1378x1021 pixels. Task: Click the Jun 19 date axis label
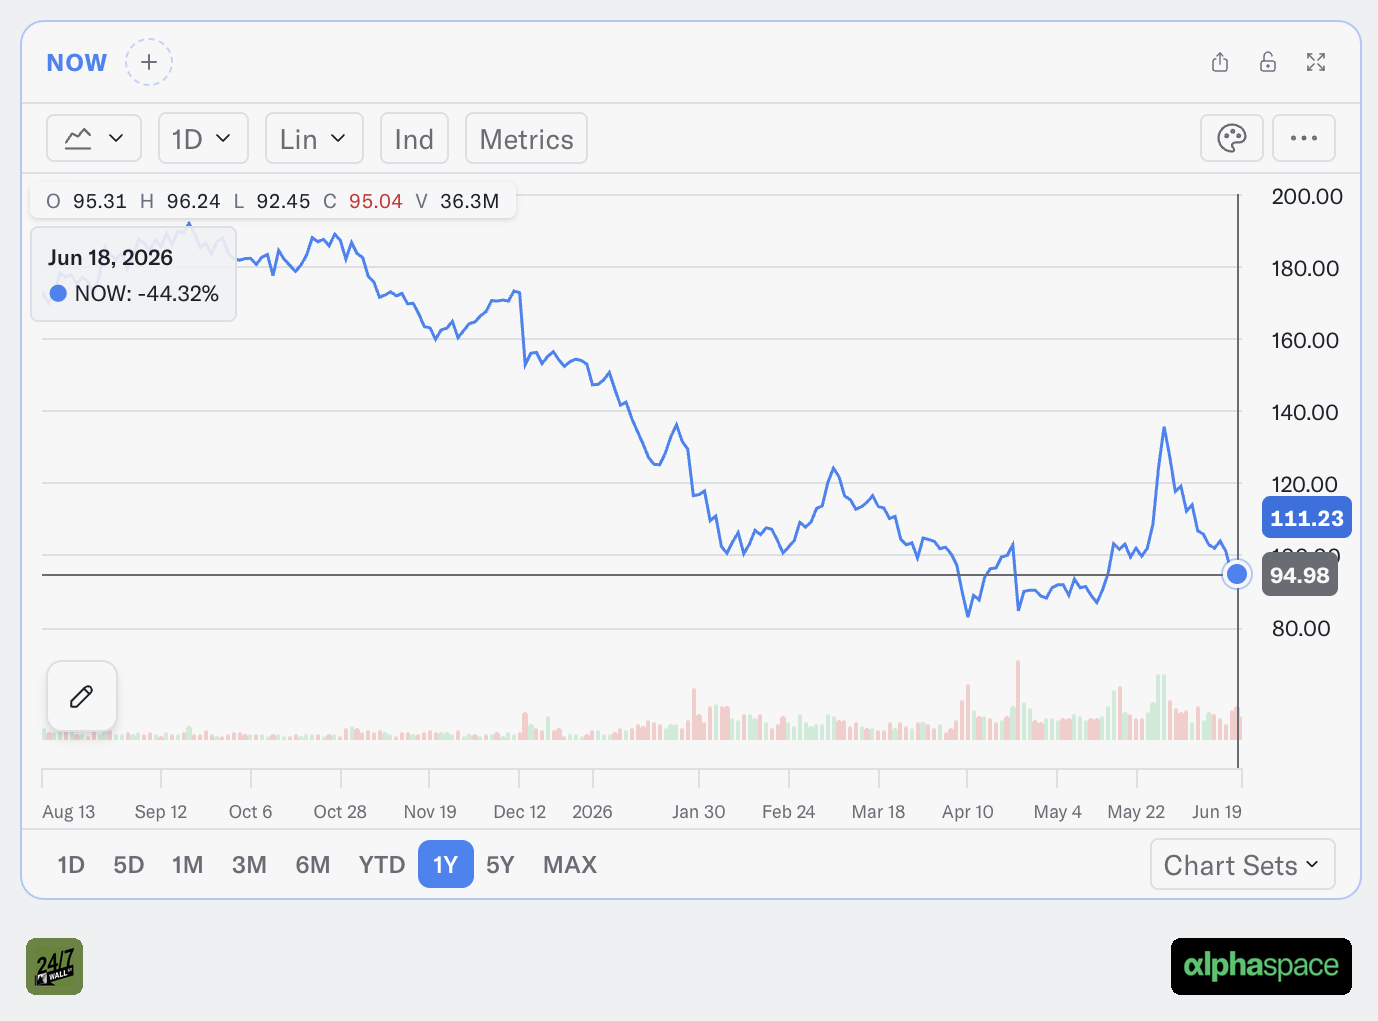click(x=1217, y=812)
